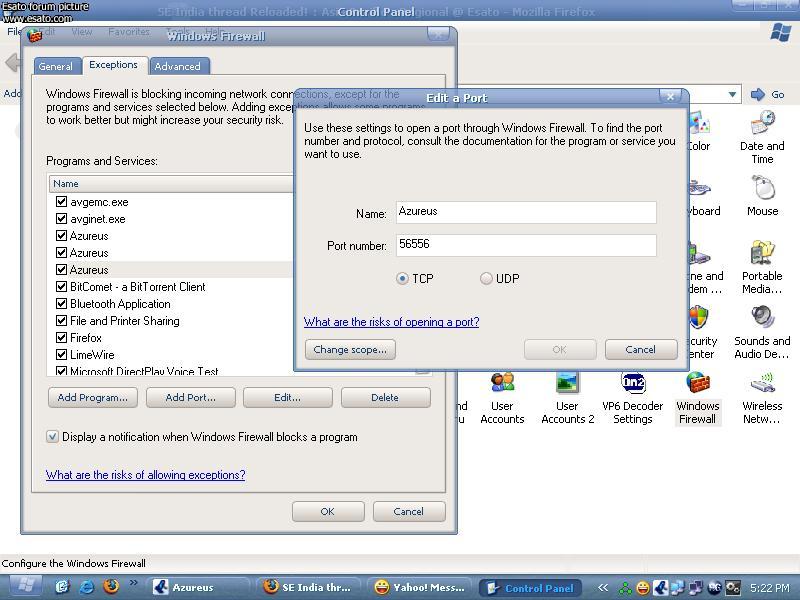Expand hidden system tray icons chevron
The image size is (800, 600).
point(603,588)
